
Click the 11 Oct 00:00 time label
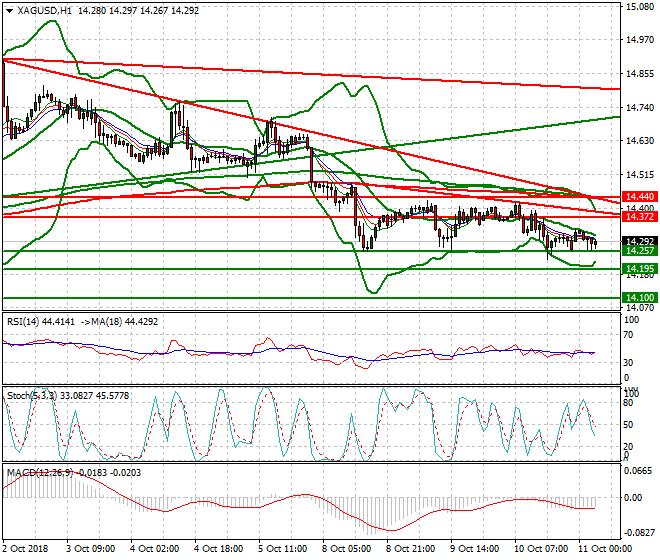pos(606,549)
